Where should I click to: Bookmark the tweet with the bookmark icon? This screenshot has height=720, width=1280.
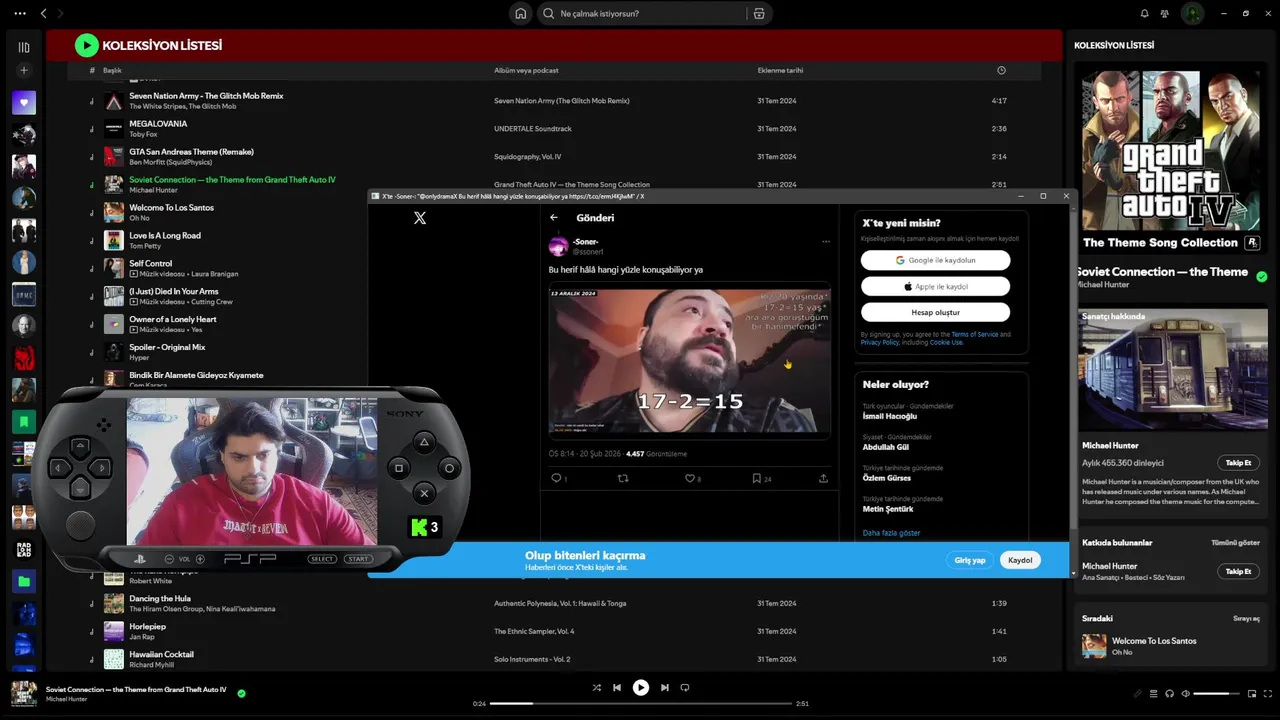(757, 479)
